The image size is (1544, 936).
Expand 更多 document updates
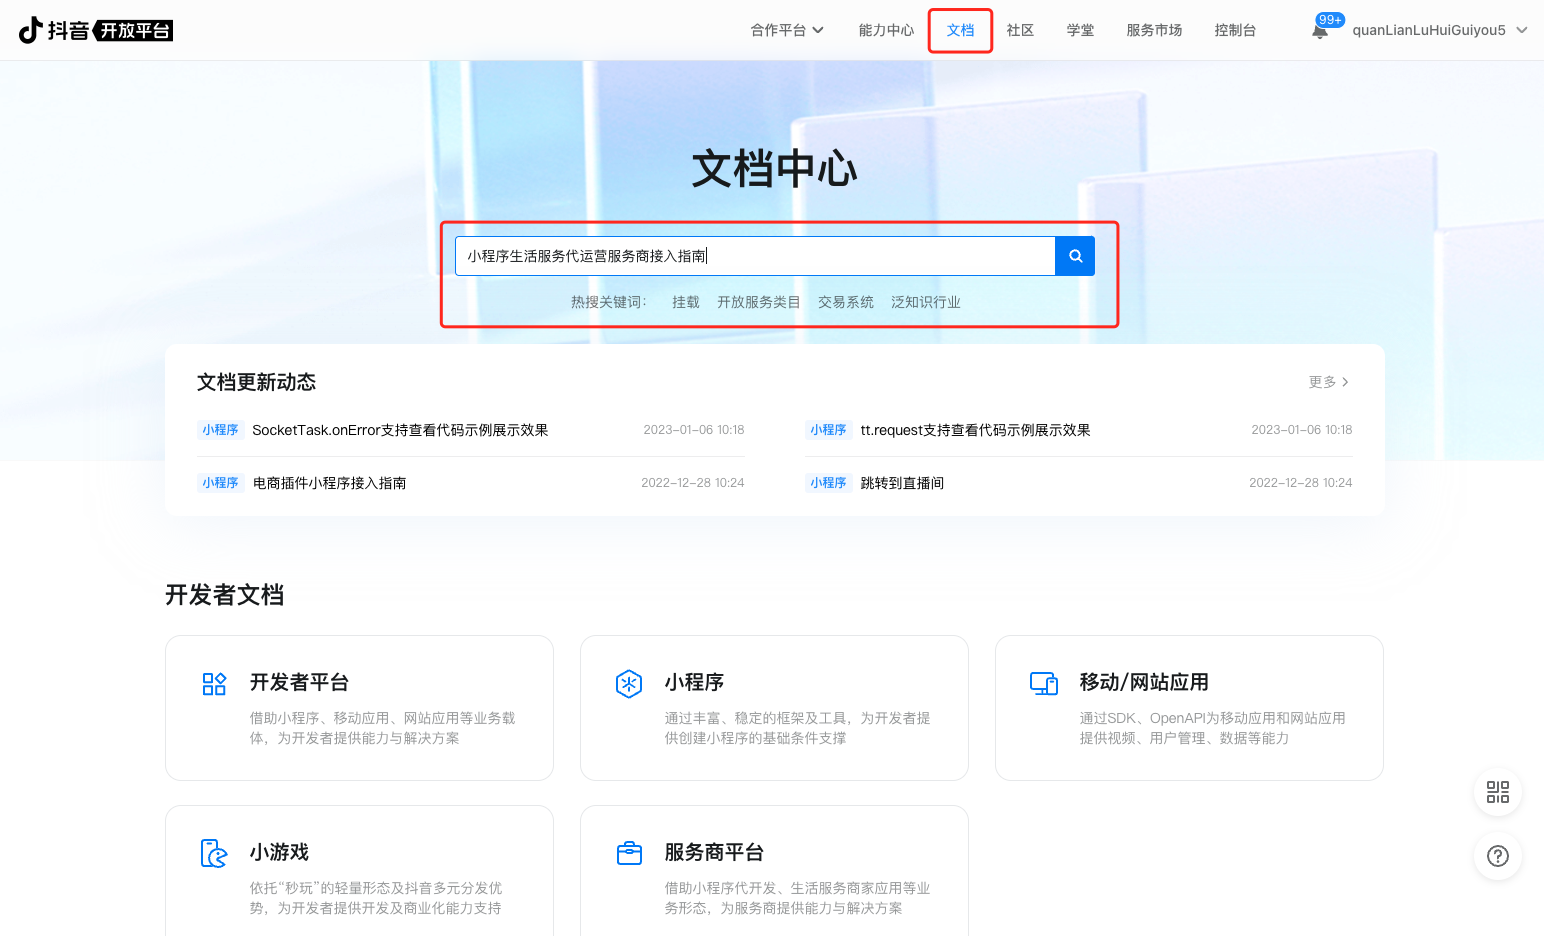pyautogui.click(x=1328, y=382)
